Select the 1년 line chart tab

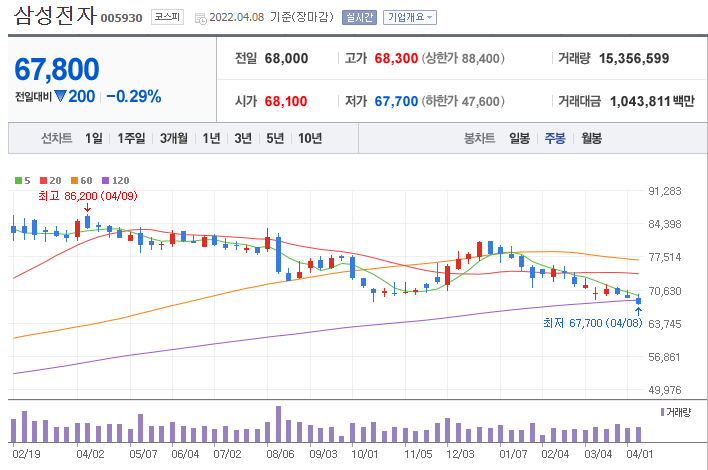pos(211,138)
